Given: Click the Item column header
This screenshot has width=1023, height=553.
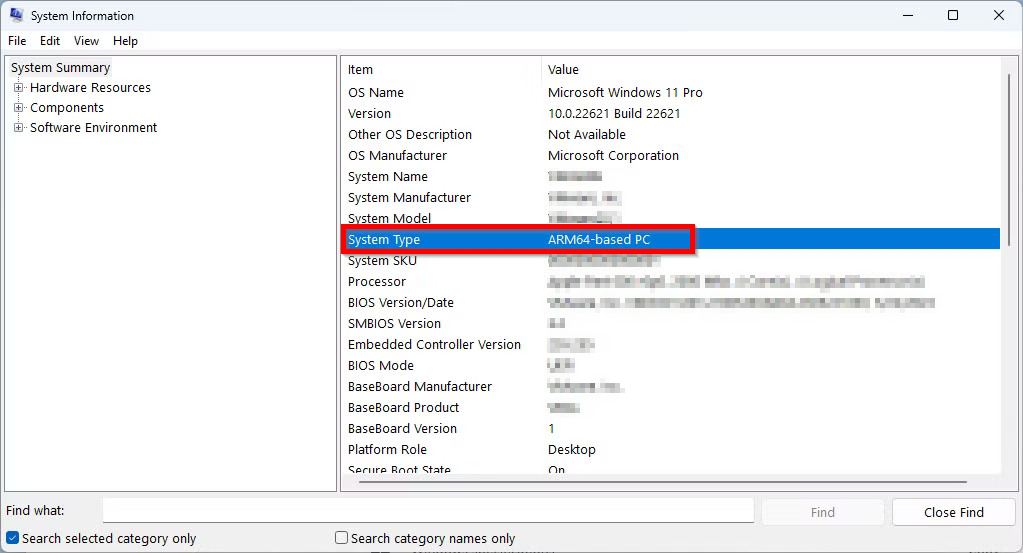Looking at the screenshot, I should (x=440, y=70).
